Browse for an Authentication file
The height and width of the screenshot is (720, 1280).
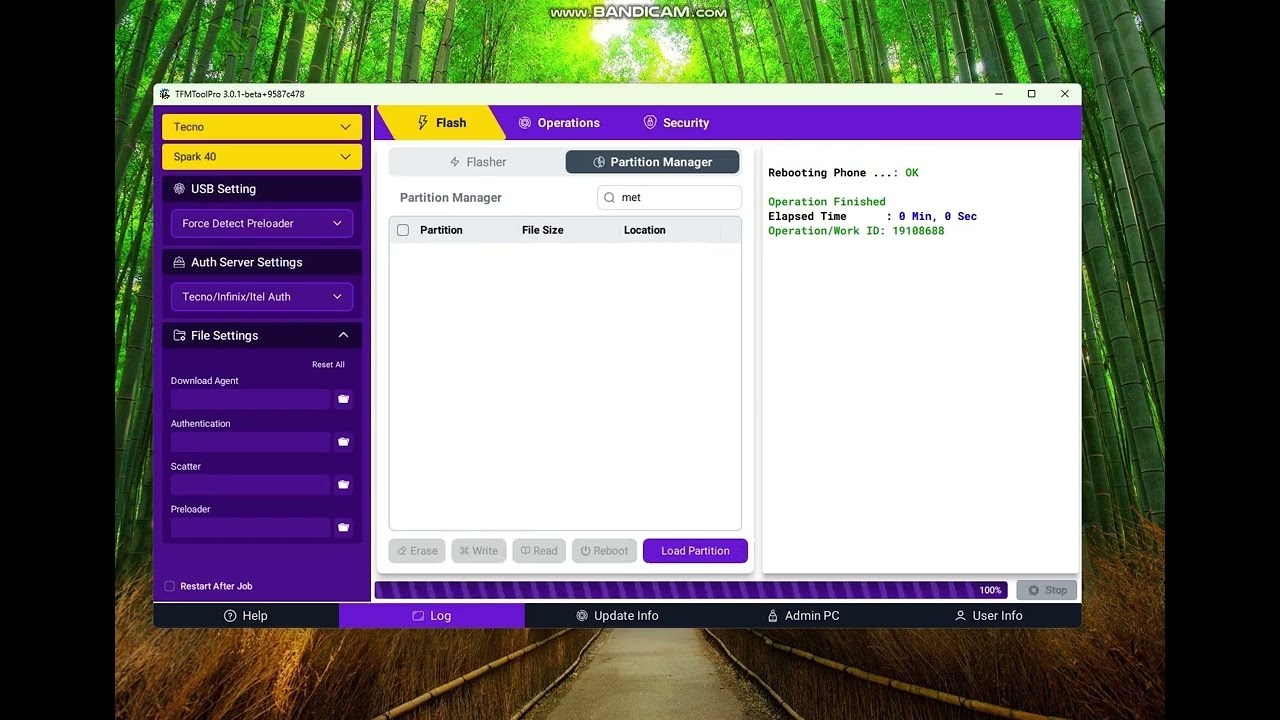pos(343,442)
